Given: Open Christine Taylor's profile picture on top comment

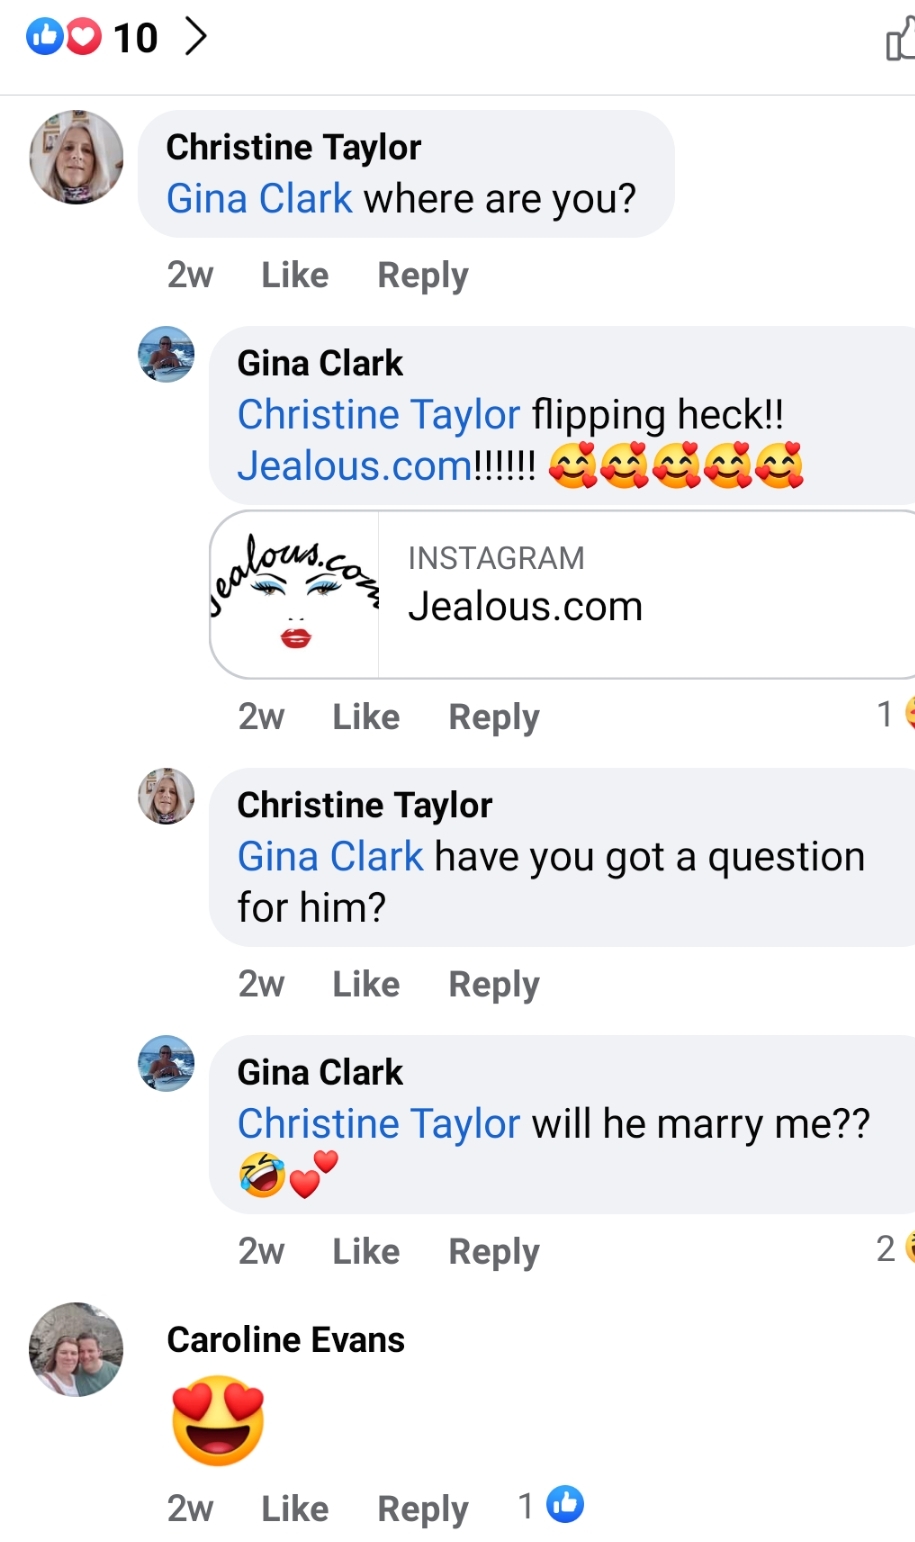Looking at the screenshot, I should [76, 157].
